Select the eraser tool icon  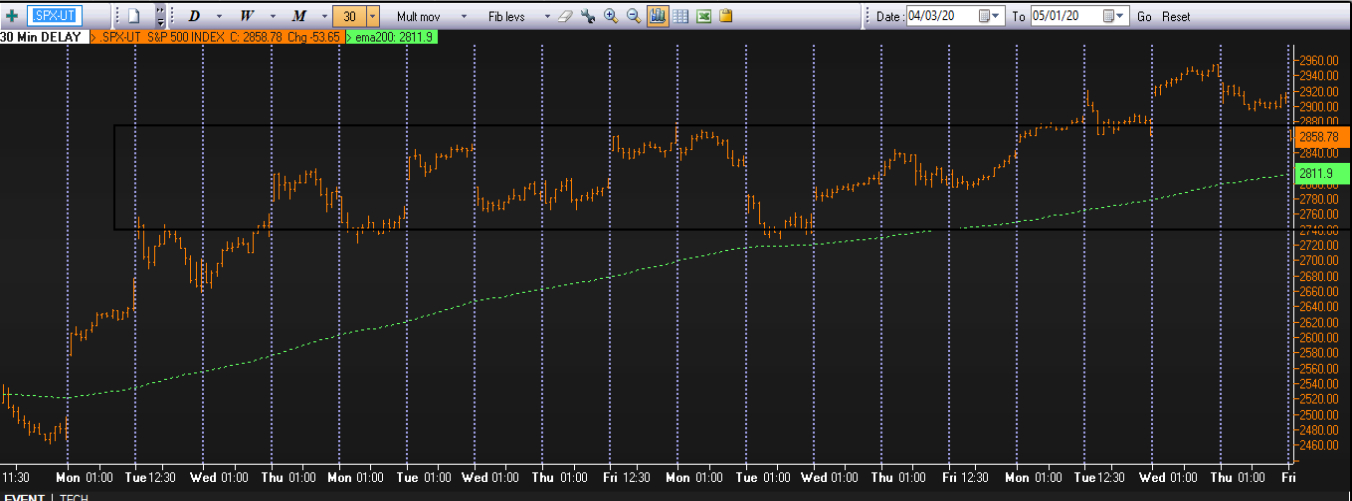[566, 16]
